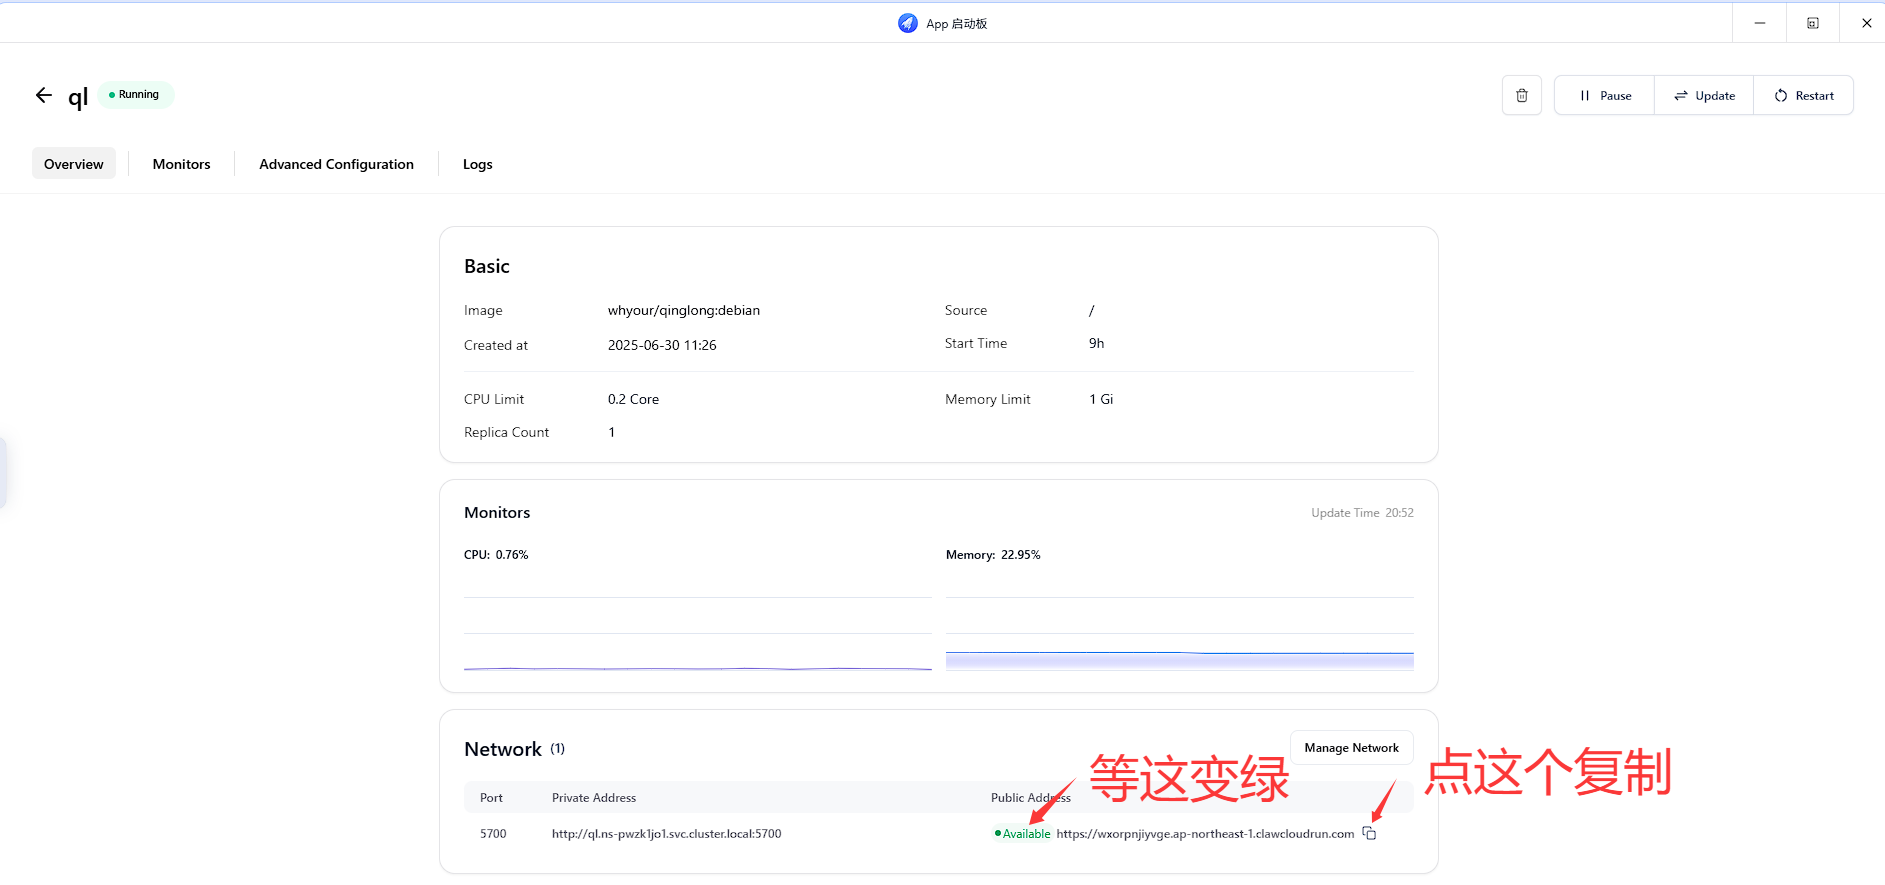Maximize the App Launchpad window
This screenshot has width=1885, height=885.
point(1812,23)
